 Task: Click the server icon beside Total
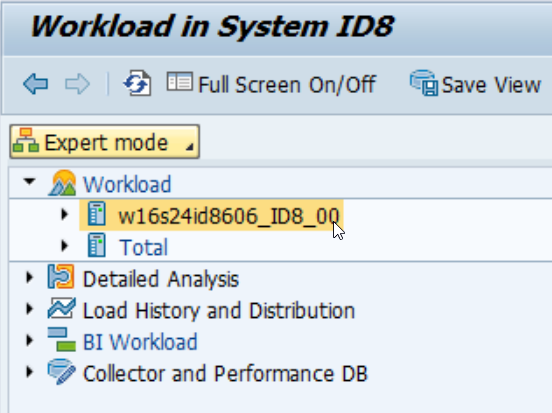[96, 245]
